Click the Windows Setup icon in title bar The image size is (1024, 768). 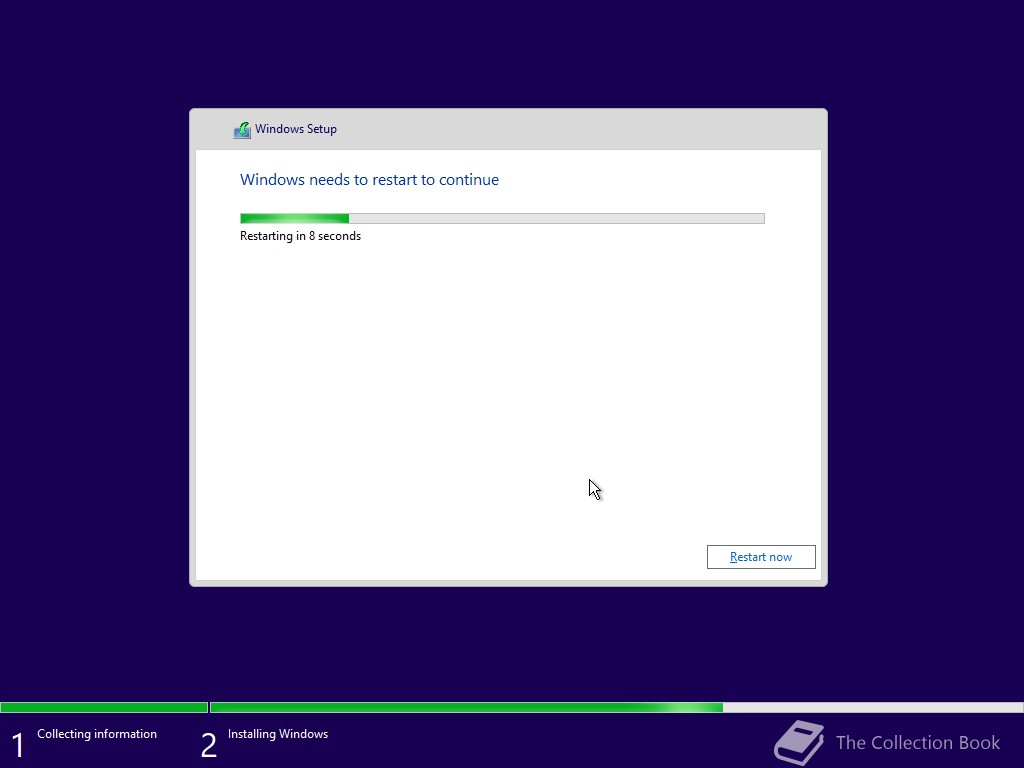point(242,130)
